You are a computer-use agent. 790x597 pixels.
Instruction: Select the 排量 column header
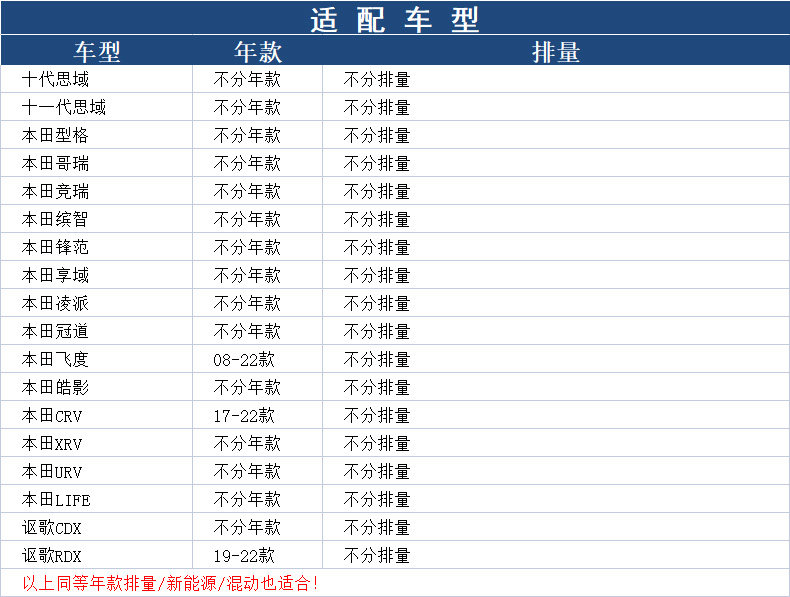[556, 51]
